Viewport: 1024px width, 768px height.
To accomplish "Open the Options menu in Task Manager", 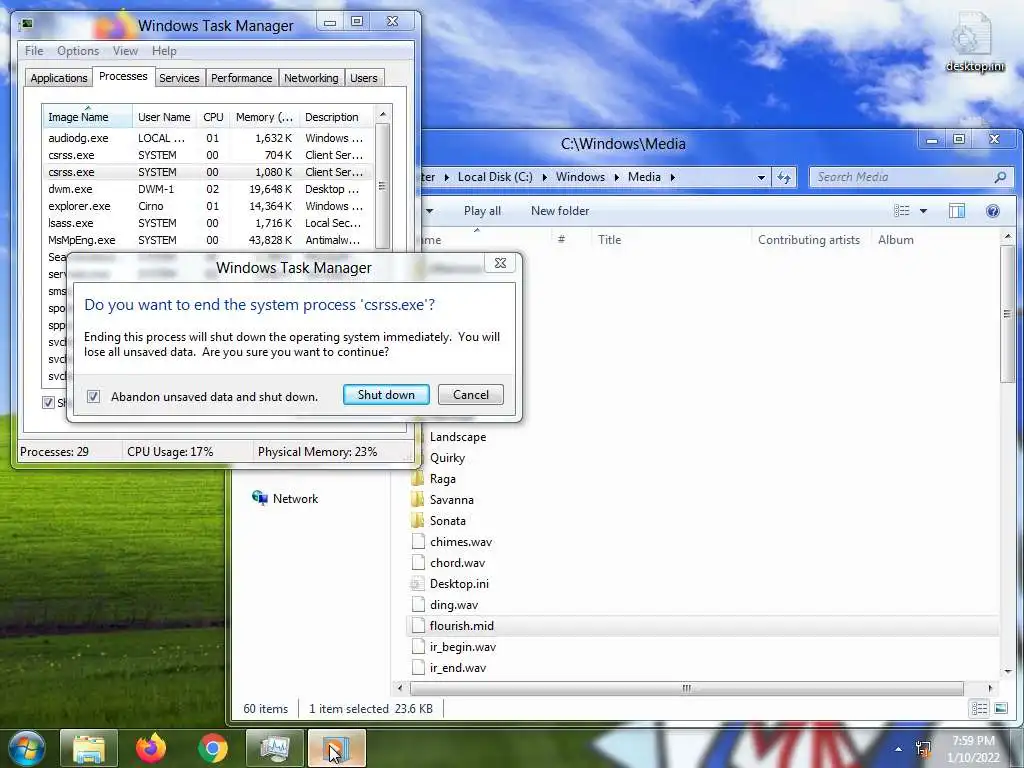I will coord(78,51).
